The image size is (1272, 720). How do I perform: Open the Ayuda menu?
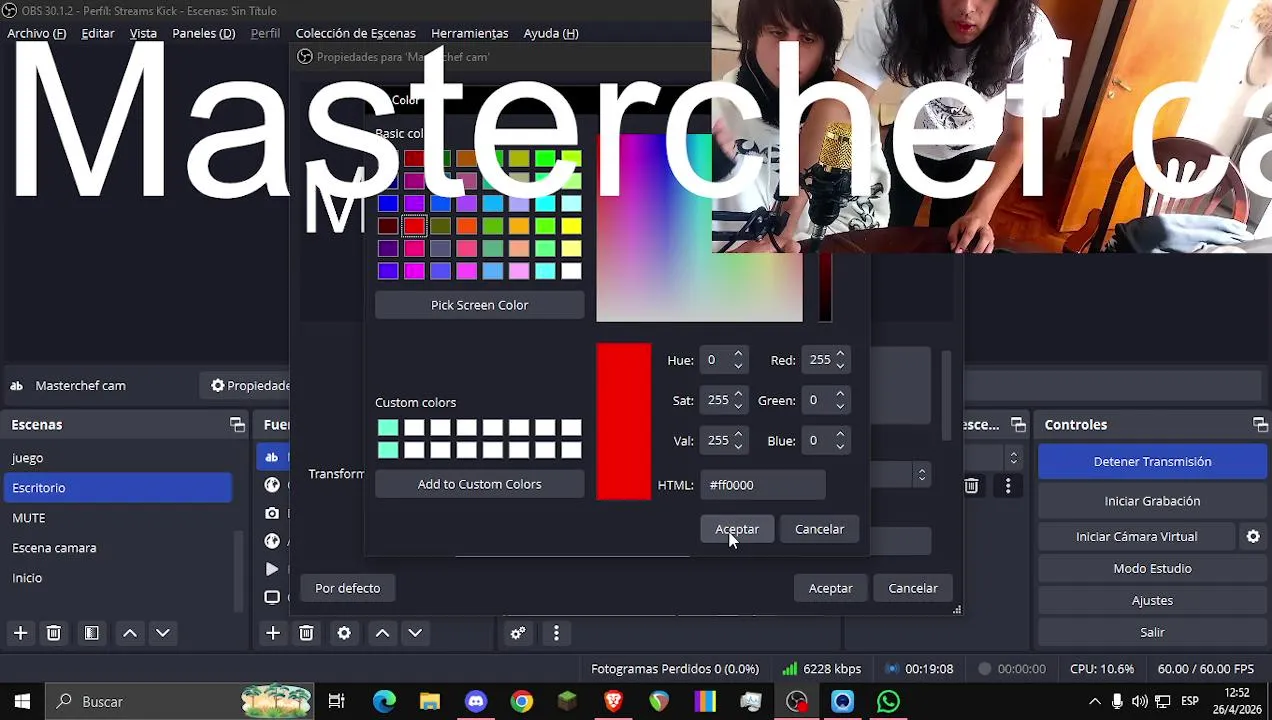(550, 33)
